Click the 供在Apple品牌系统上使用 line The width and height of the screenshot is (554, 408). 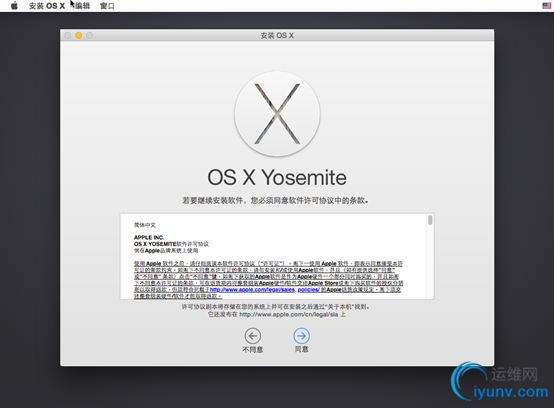click(x=166, y=251)
